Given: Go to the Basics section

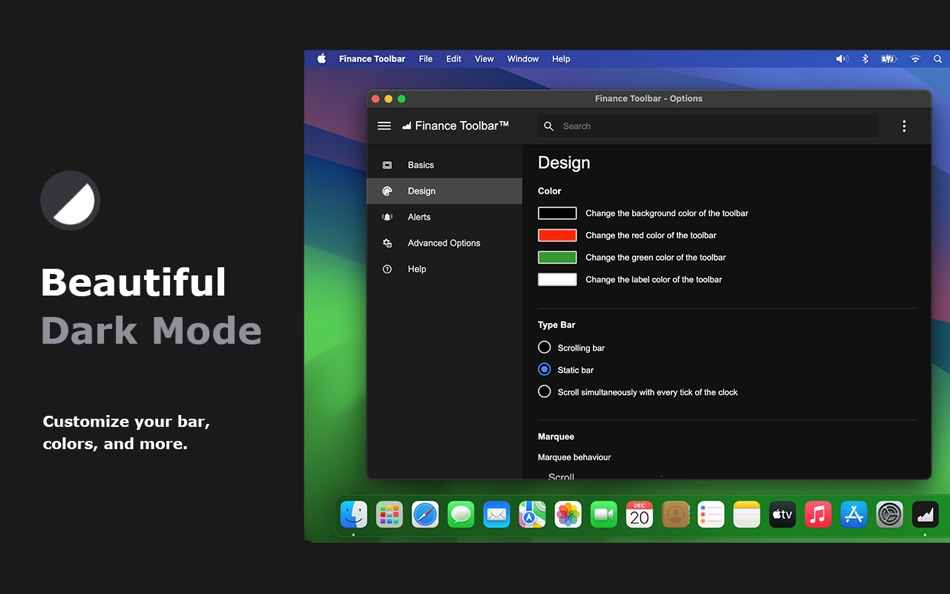Looking at the screenshot, I should (x=444, y=165).
